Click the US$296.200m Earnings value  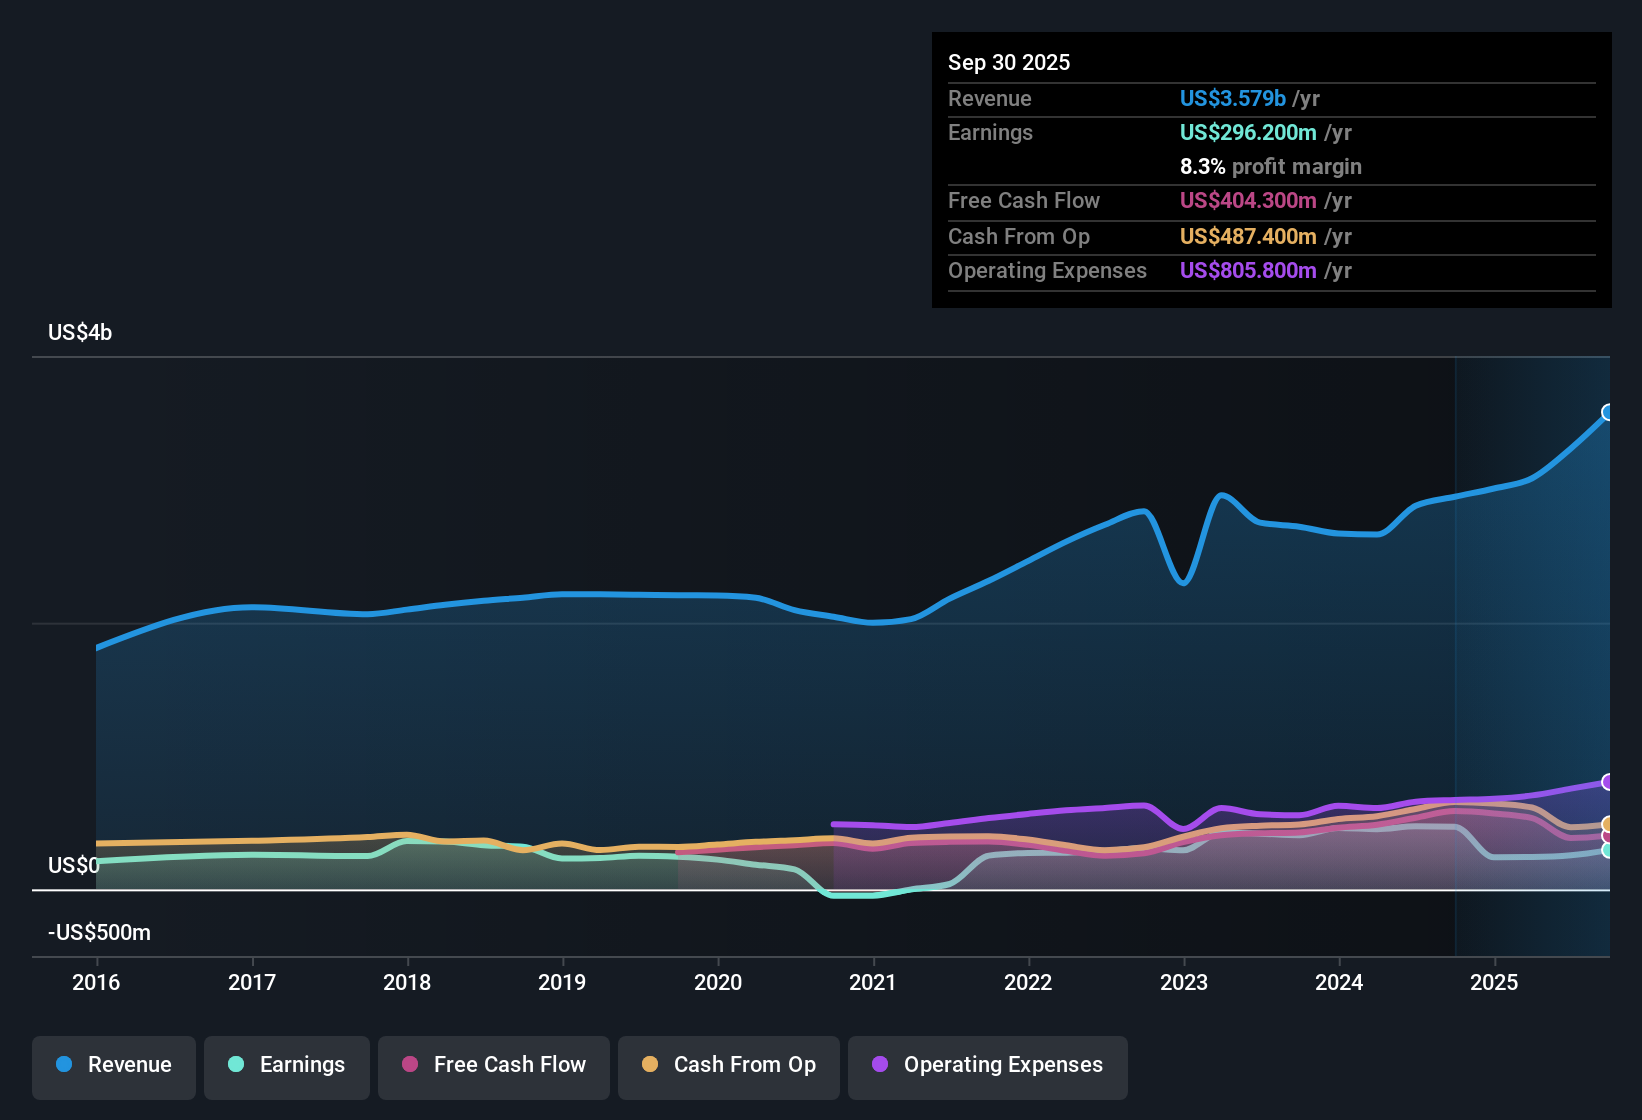coord(1247,132)
